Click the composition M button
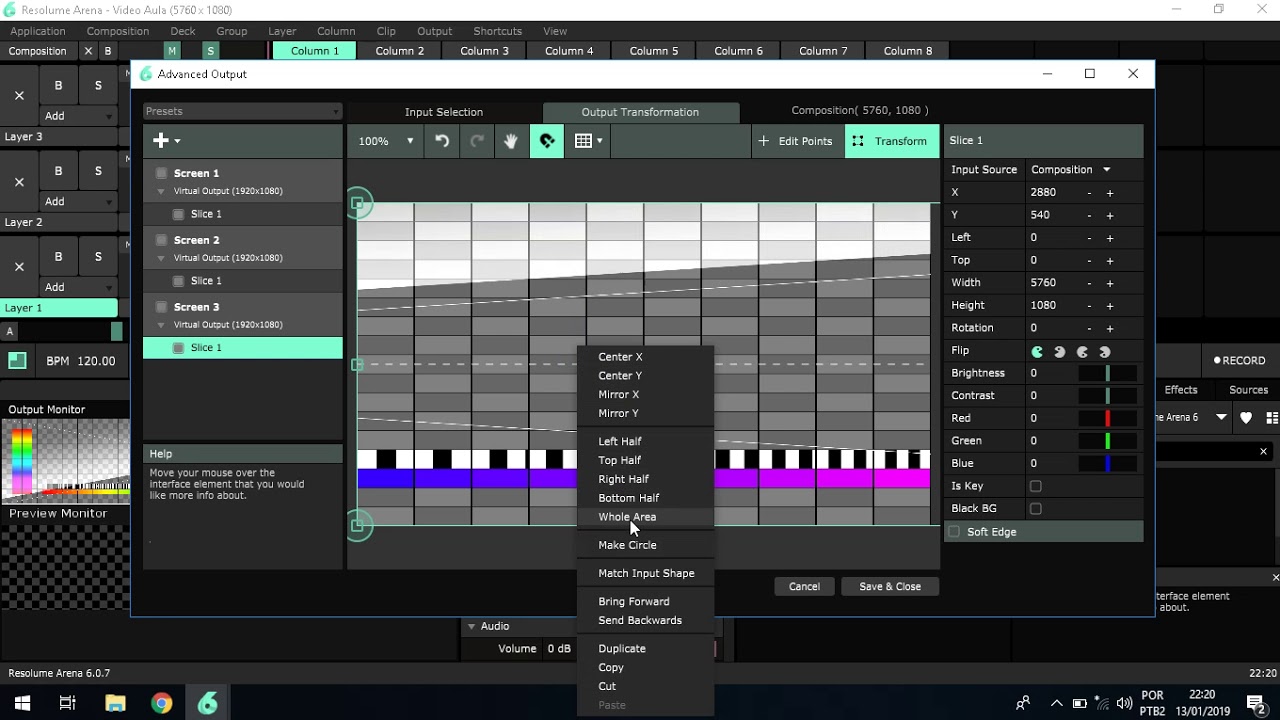1280x720 pixels. (172, 51)
